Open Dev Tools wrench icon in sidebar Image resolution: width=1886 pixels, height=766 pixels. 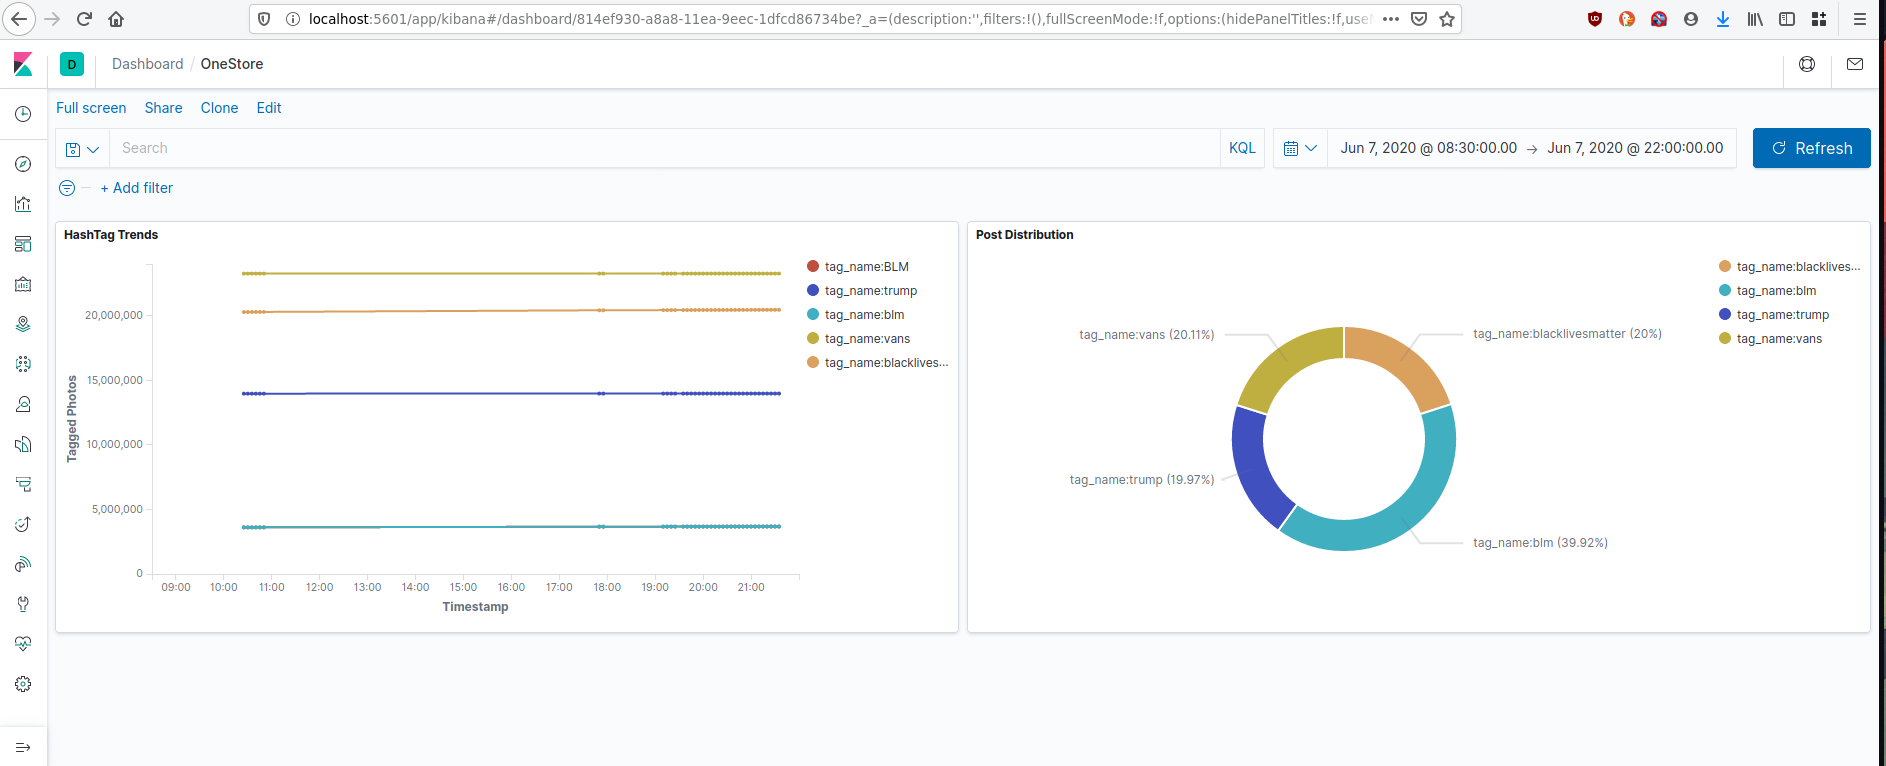pos(23,604)
